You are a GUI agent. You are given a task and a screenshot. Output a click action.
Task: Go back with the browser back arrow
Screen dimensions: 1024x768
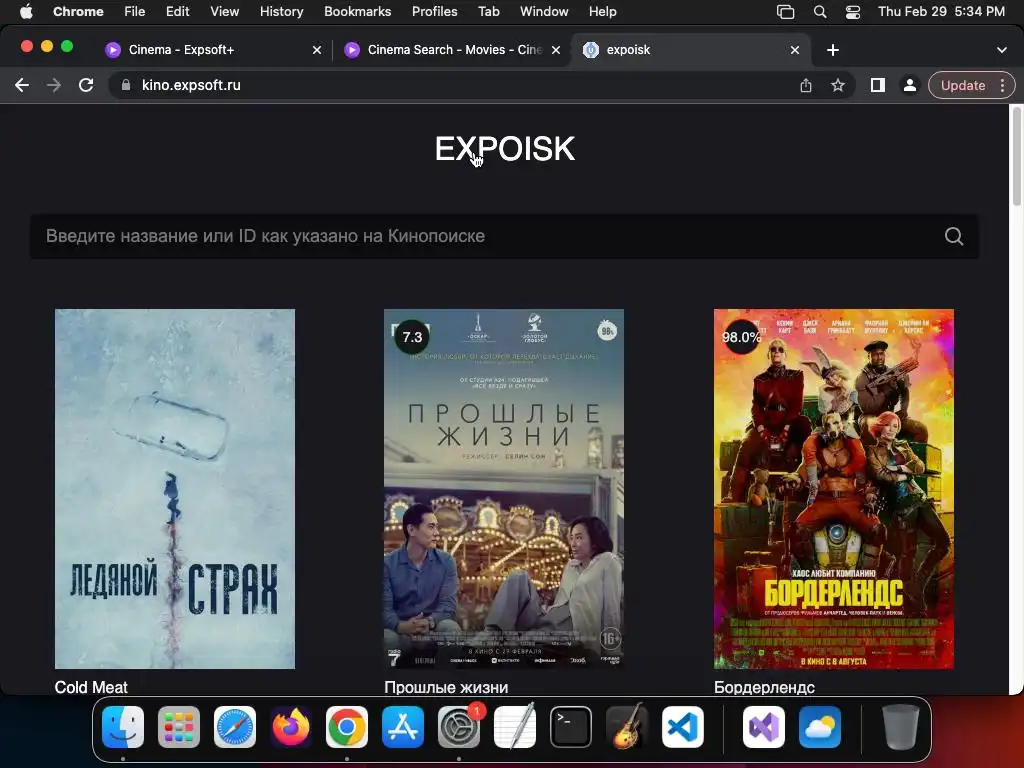coord(22,85)
